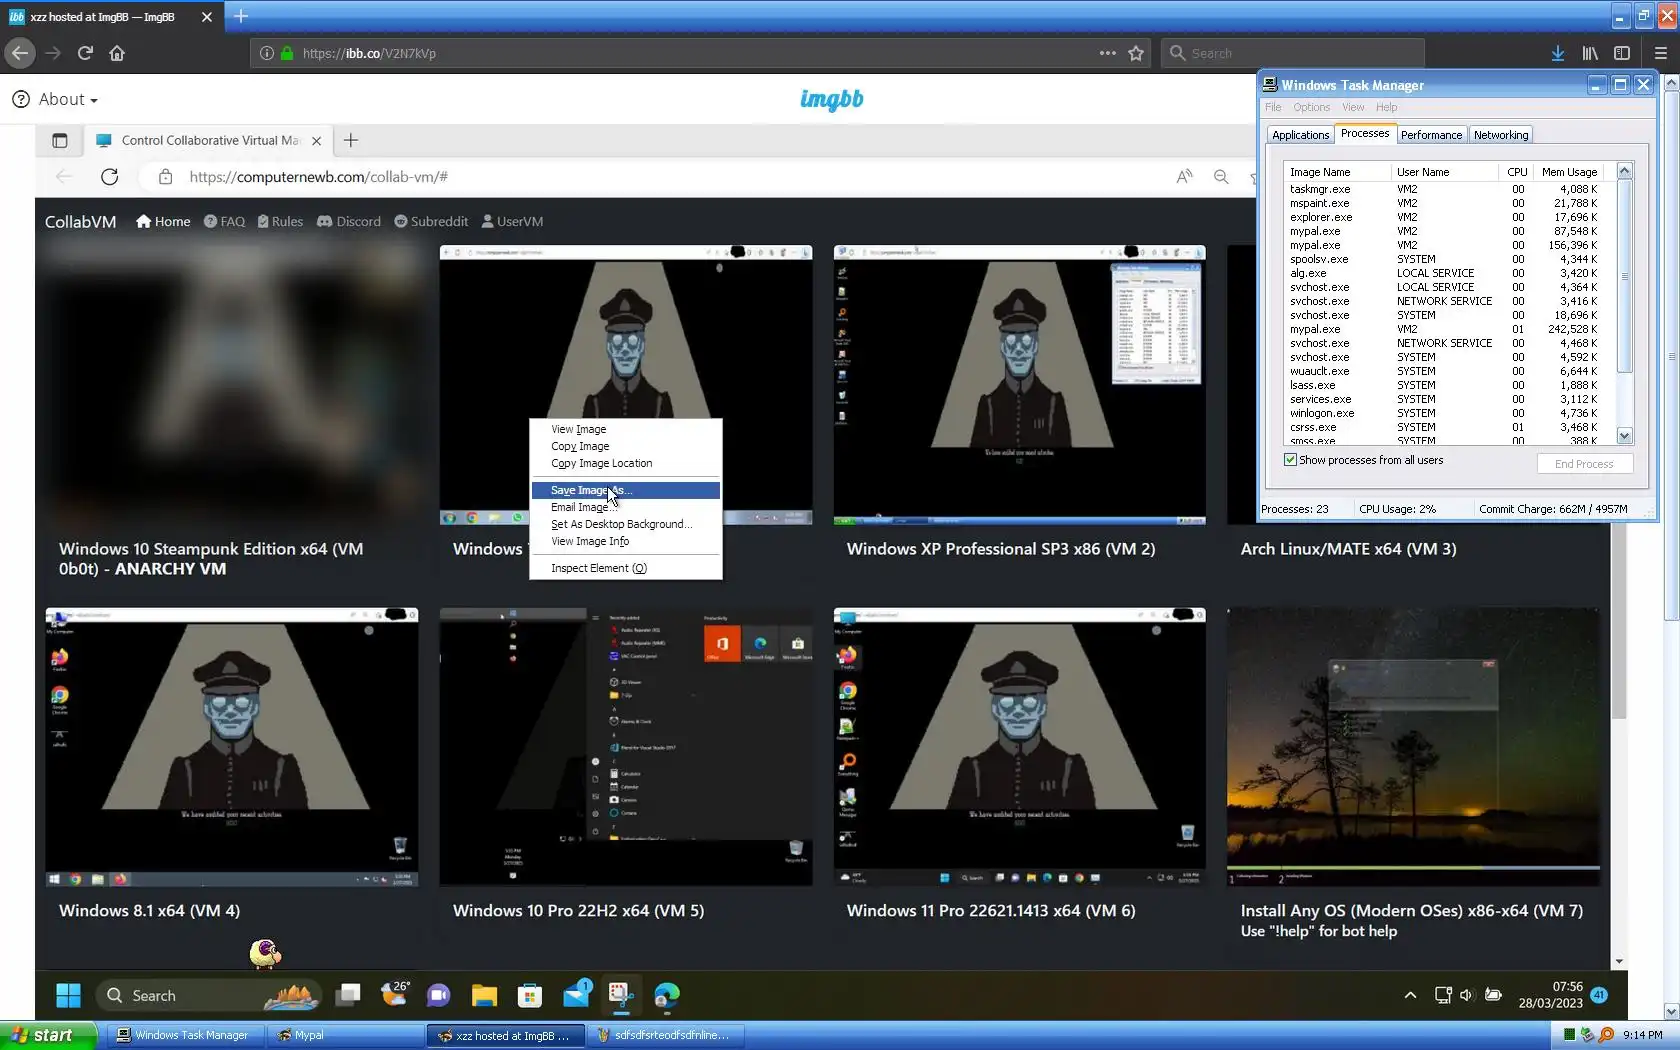Click the orange magnifier tray icon
This screenshot has width=1680, height=1050.
(1606, 1035)
